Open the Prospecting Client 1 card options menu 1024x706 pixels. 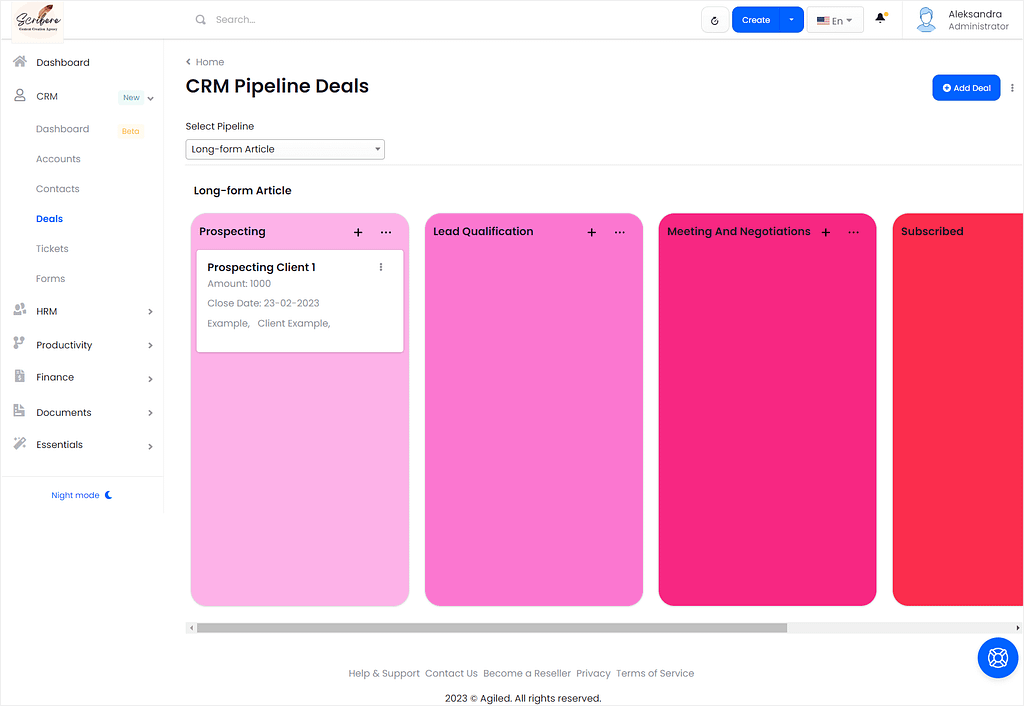coord(381,267)
